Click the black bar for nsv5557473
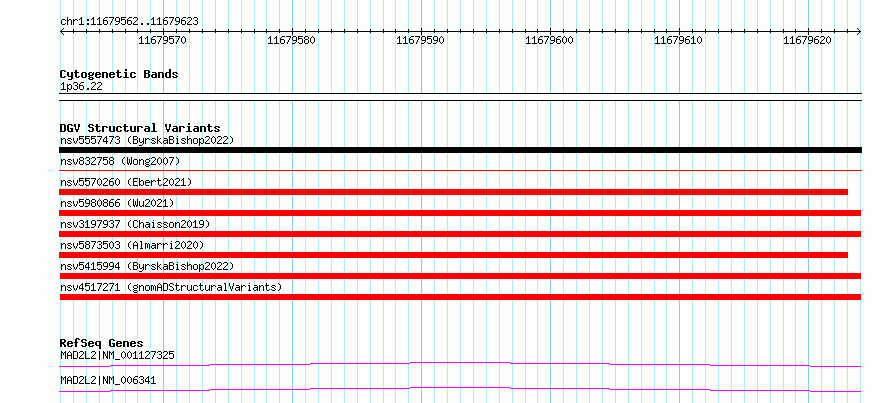Viewport: 890px width, 403px height. click(460, 150)
